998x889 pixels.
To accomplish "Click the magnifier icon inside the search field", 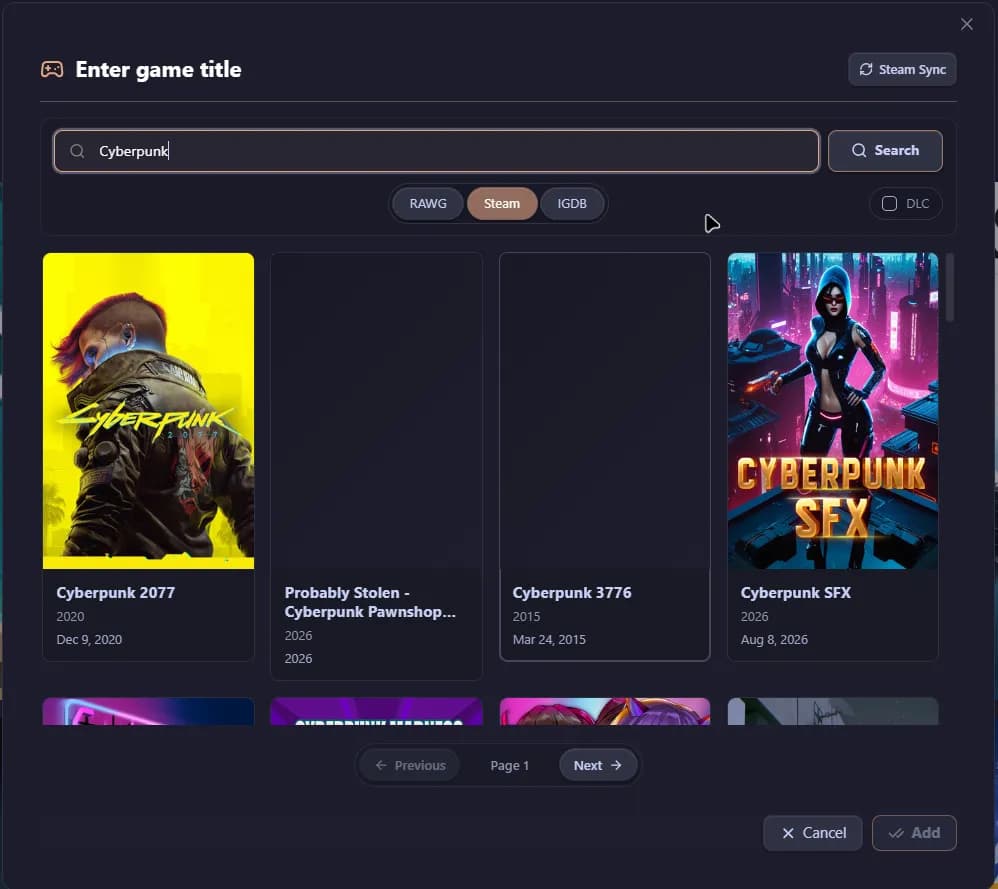I will click(77, 151).
